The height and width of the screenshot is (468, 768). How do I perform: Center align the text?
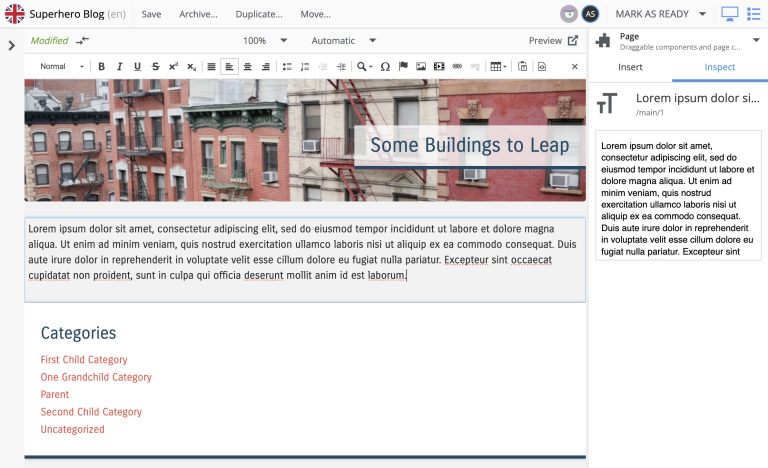pyautogui.click(x=247, y=67)
